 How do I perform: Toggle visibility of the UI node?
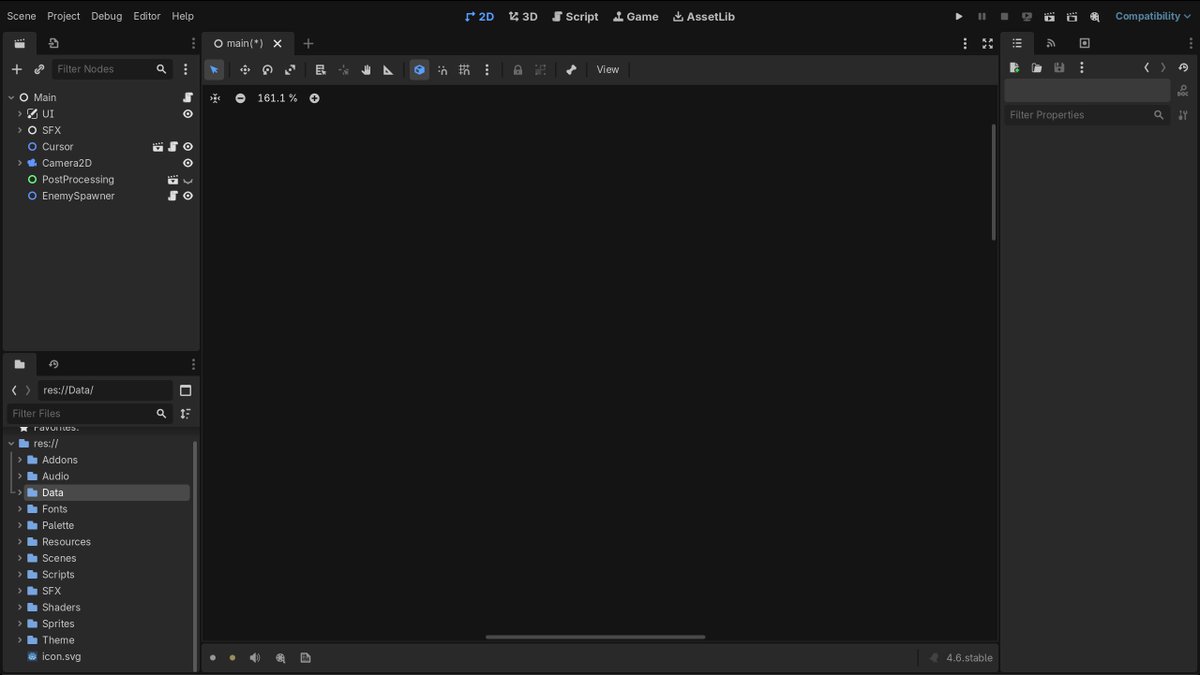pos(187,114)
